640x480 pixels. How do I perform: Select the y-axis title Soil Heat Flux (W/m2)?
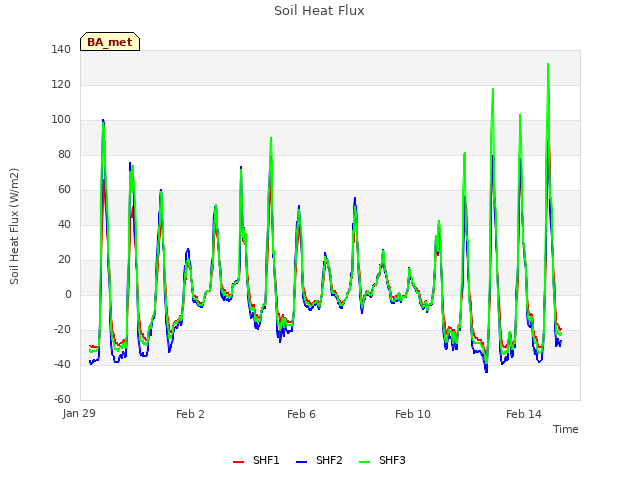click(x=14, y=226)
